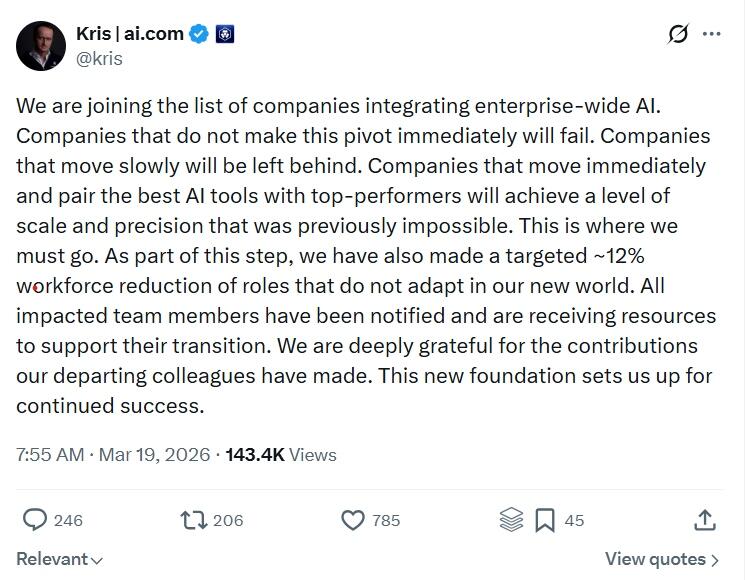Image resolution: width=746 pixels, height=580 pixels.
Task: Open the Grok explain-post icon
Action: coord(678,34)
